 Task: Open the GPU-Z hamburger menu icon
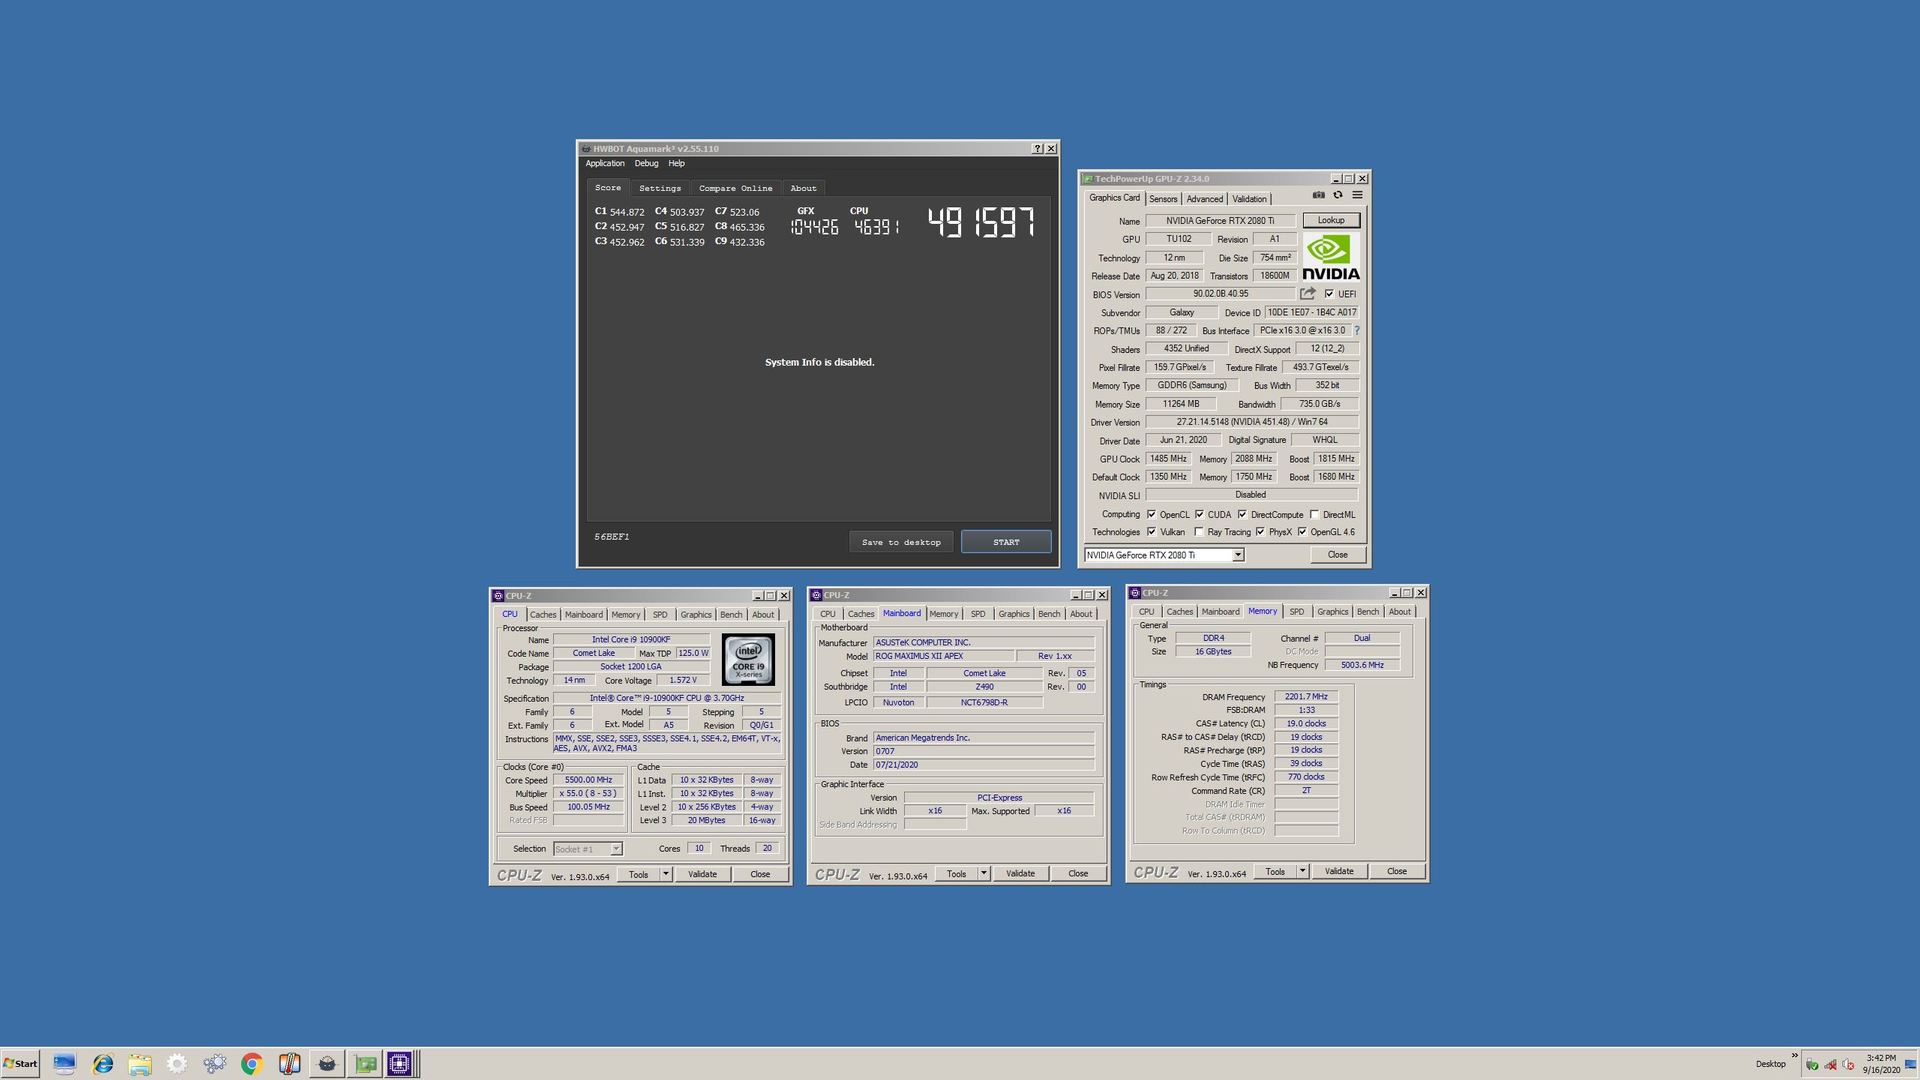(1357, 195)
